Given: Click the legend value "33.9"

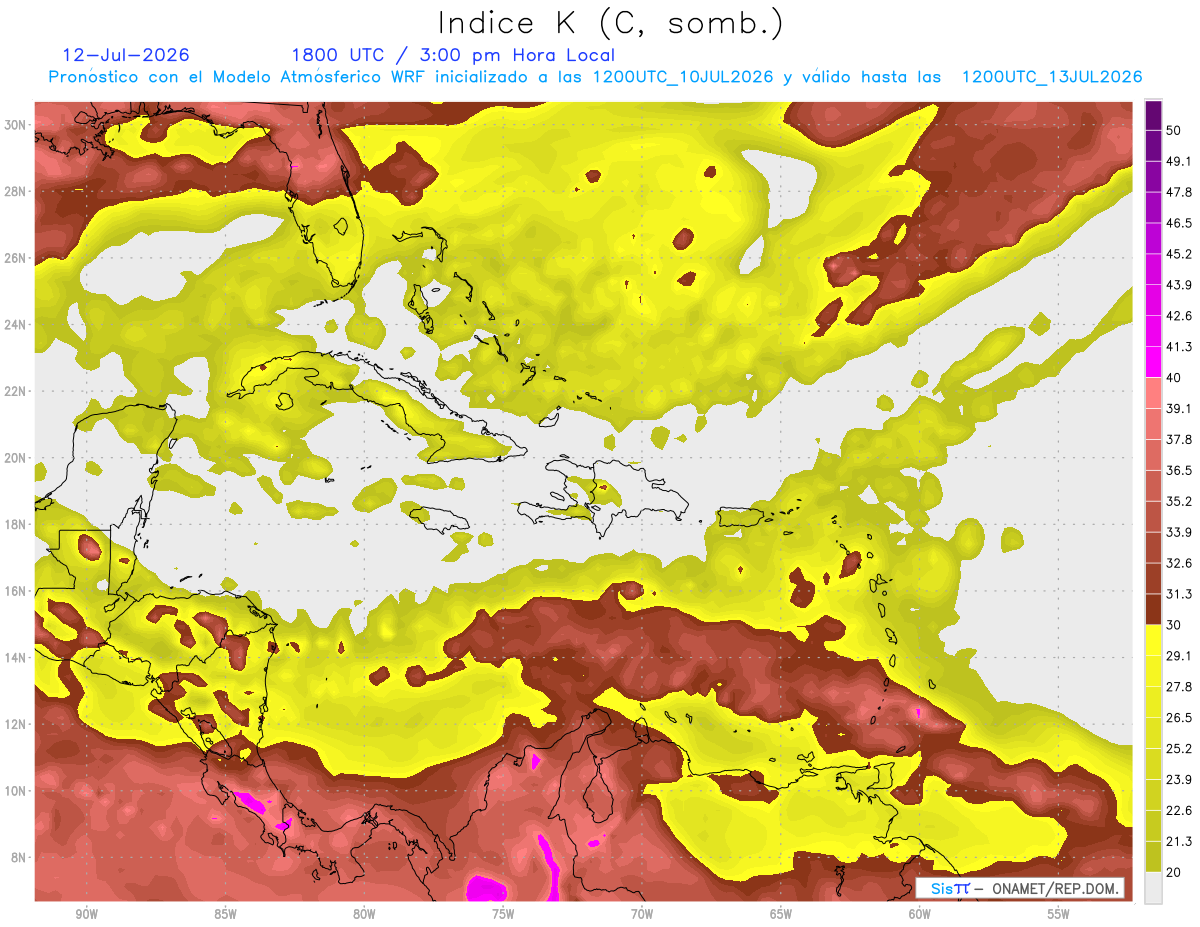Looking at the screenshot, I should tap(1178, 532).
